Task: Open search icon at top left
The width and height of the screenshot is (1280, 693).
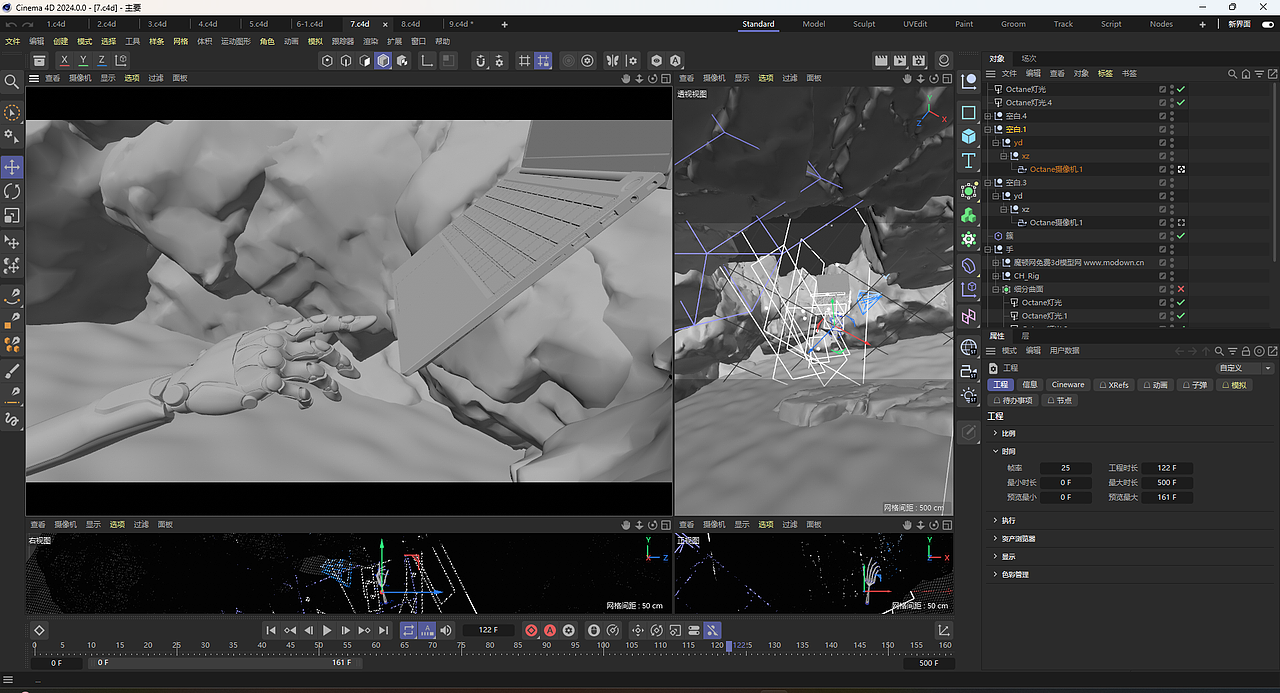Action: tap(12, 82)
